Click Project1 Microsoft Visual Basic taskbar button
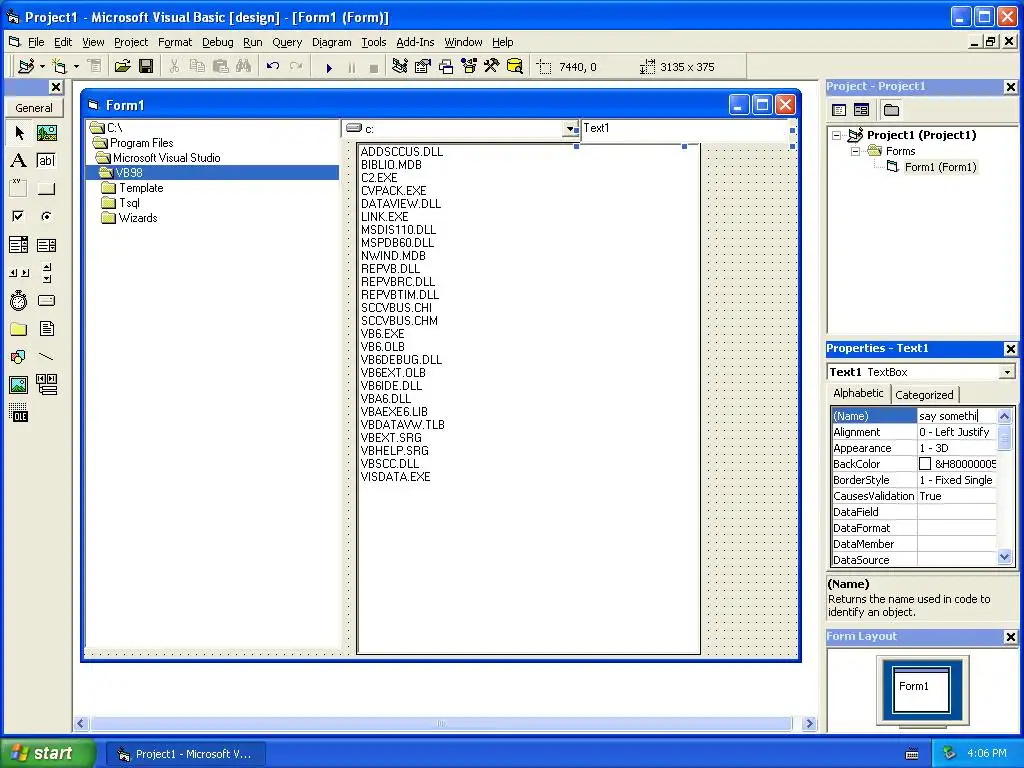 pyautogui.click(x=185, y=754)
